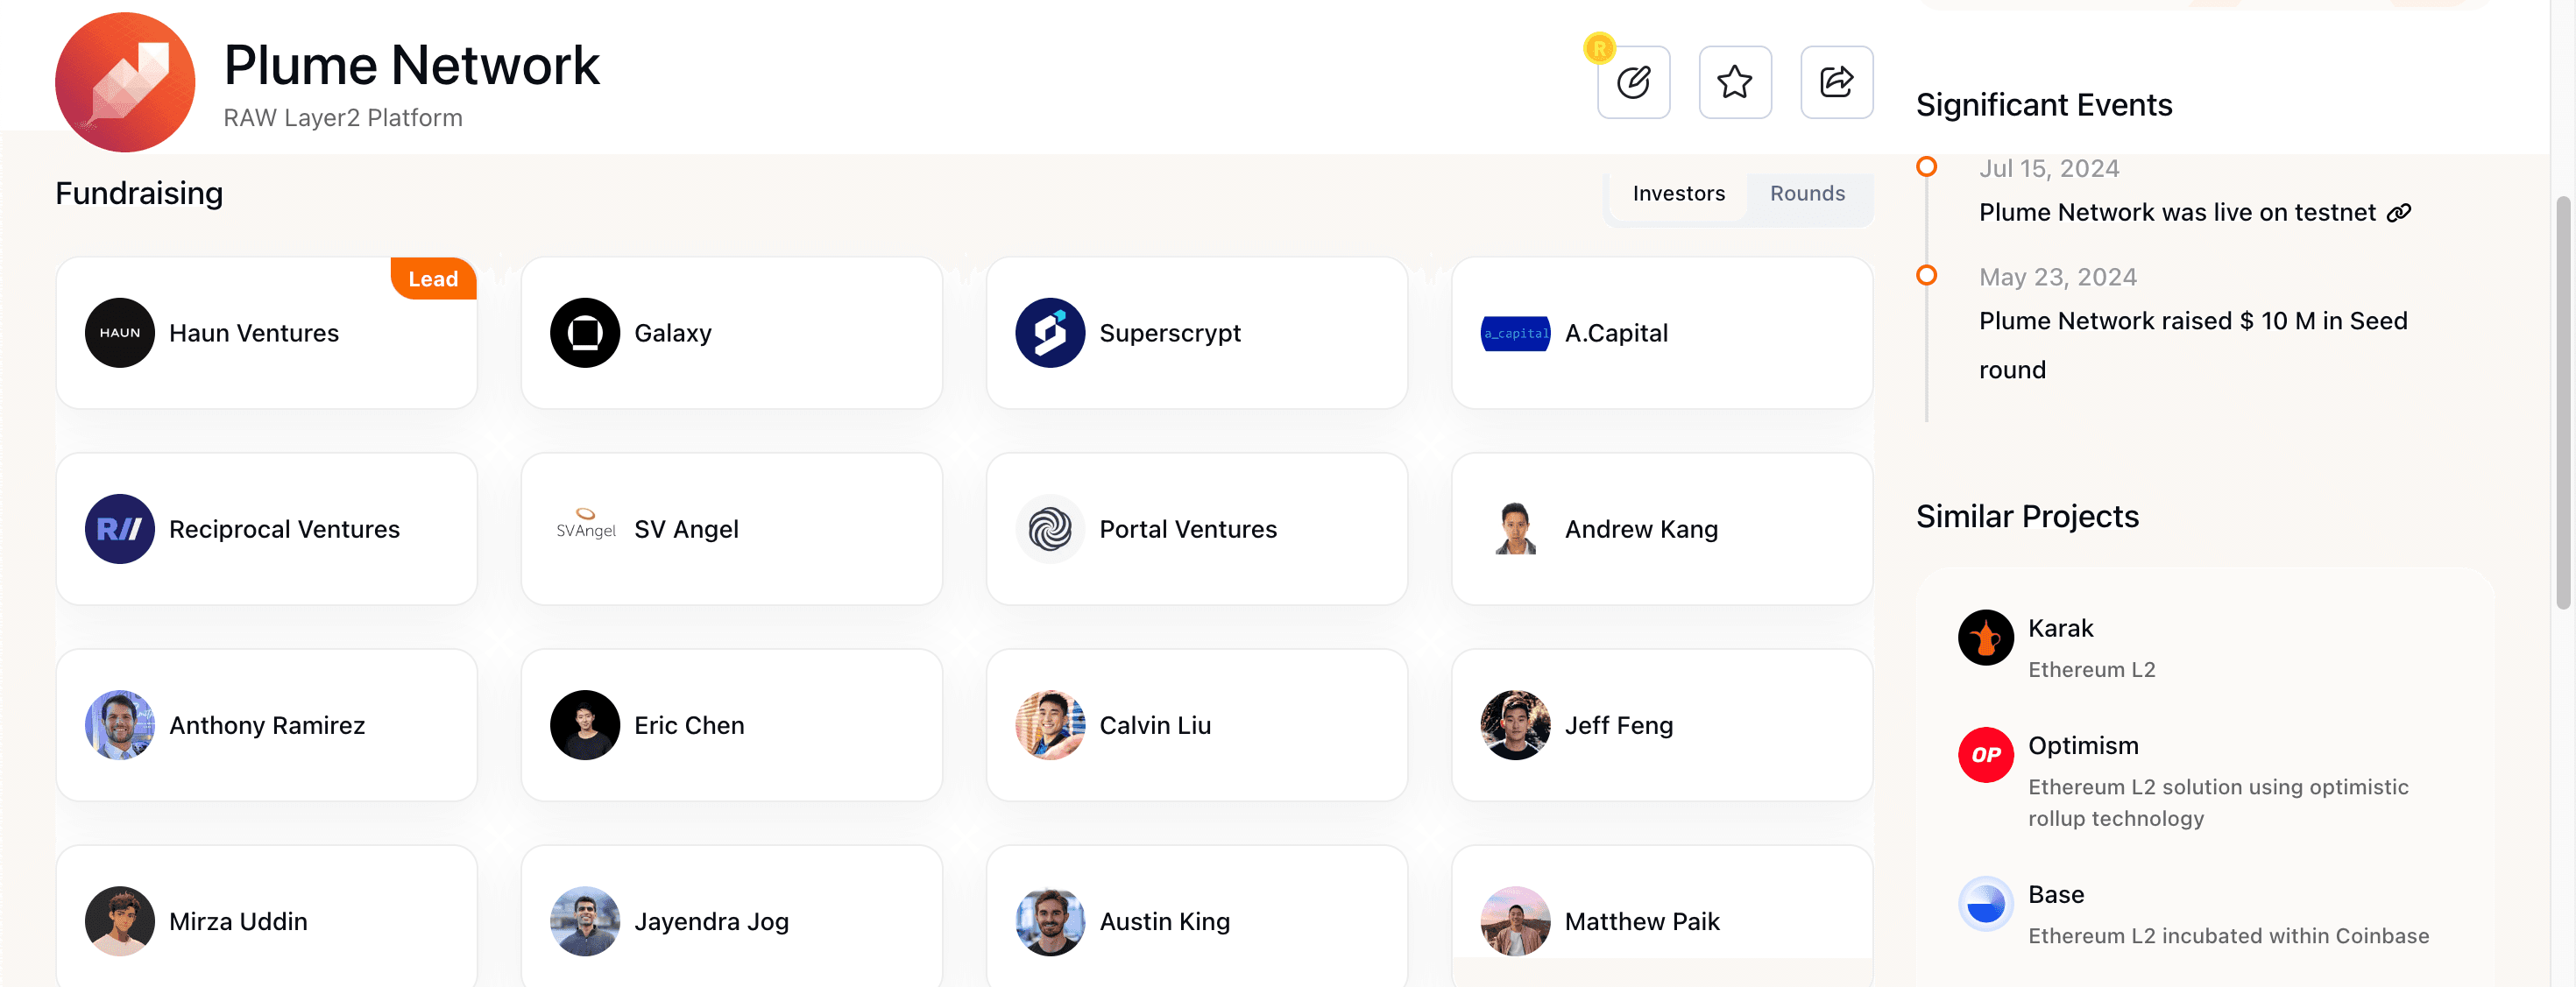Screen dimensions: 2576x987
Task: Click the Plume Network logo
Action: click(x=125, y=82)
